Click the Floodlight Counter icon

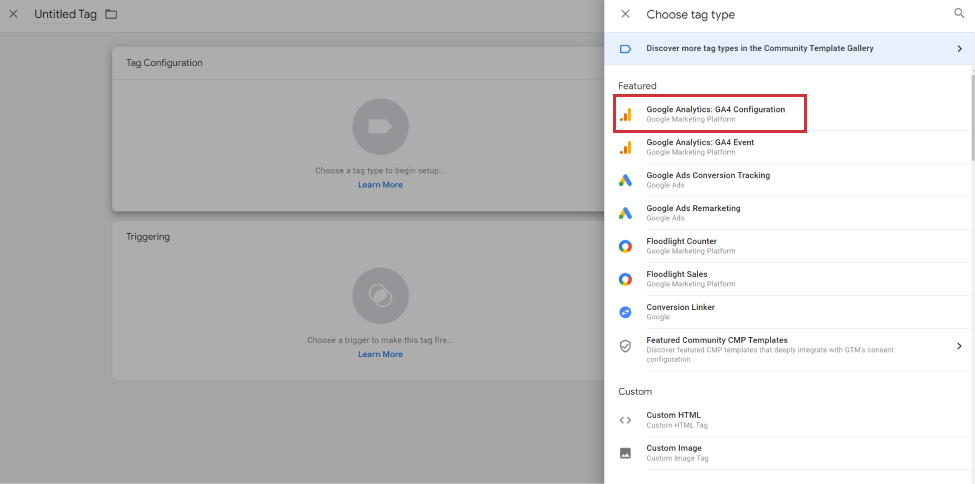626,246
